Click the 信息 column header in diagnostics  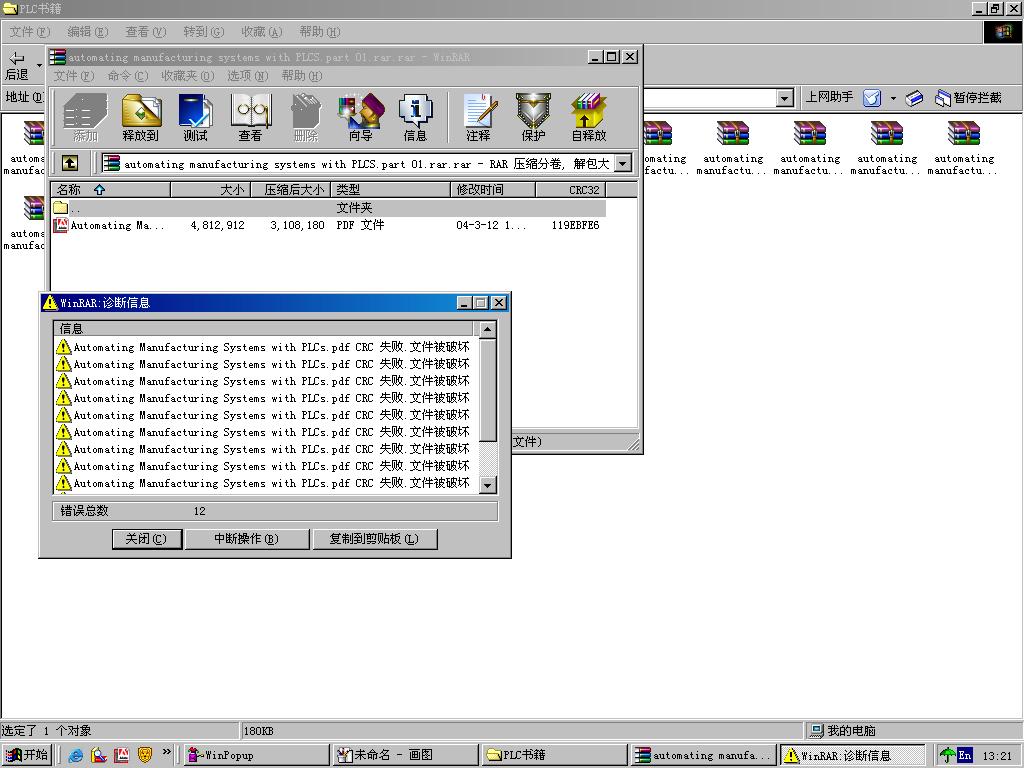[x=265, y=328]
